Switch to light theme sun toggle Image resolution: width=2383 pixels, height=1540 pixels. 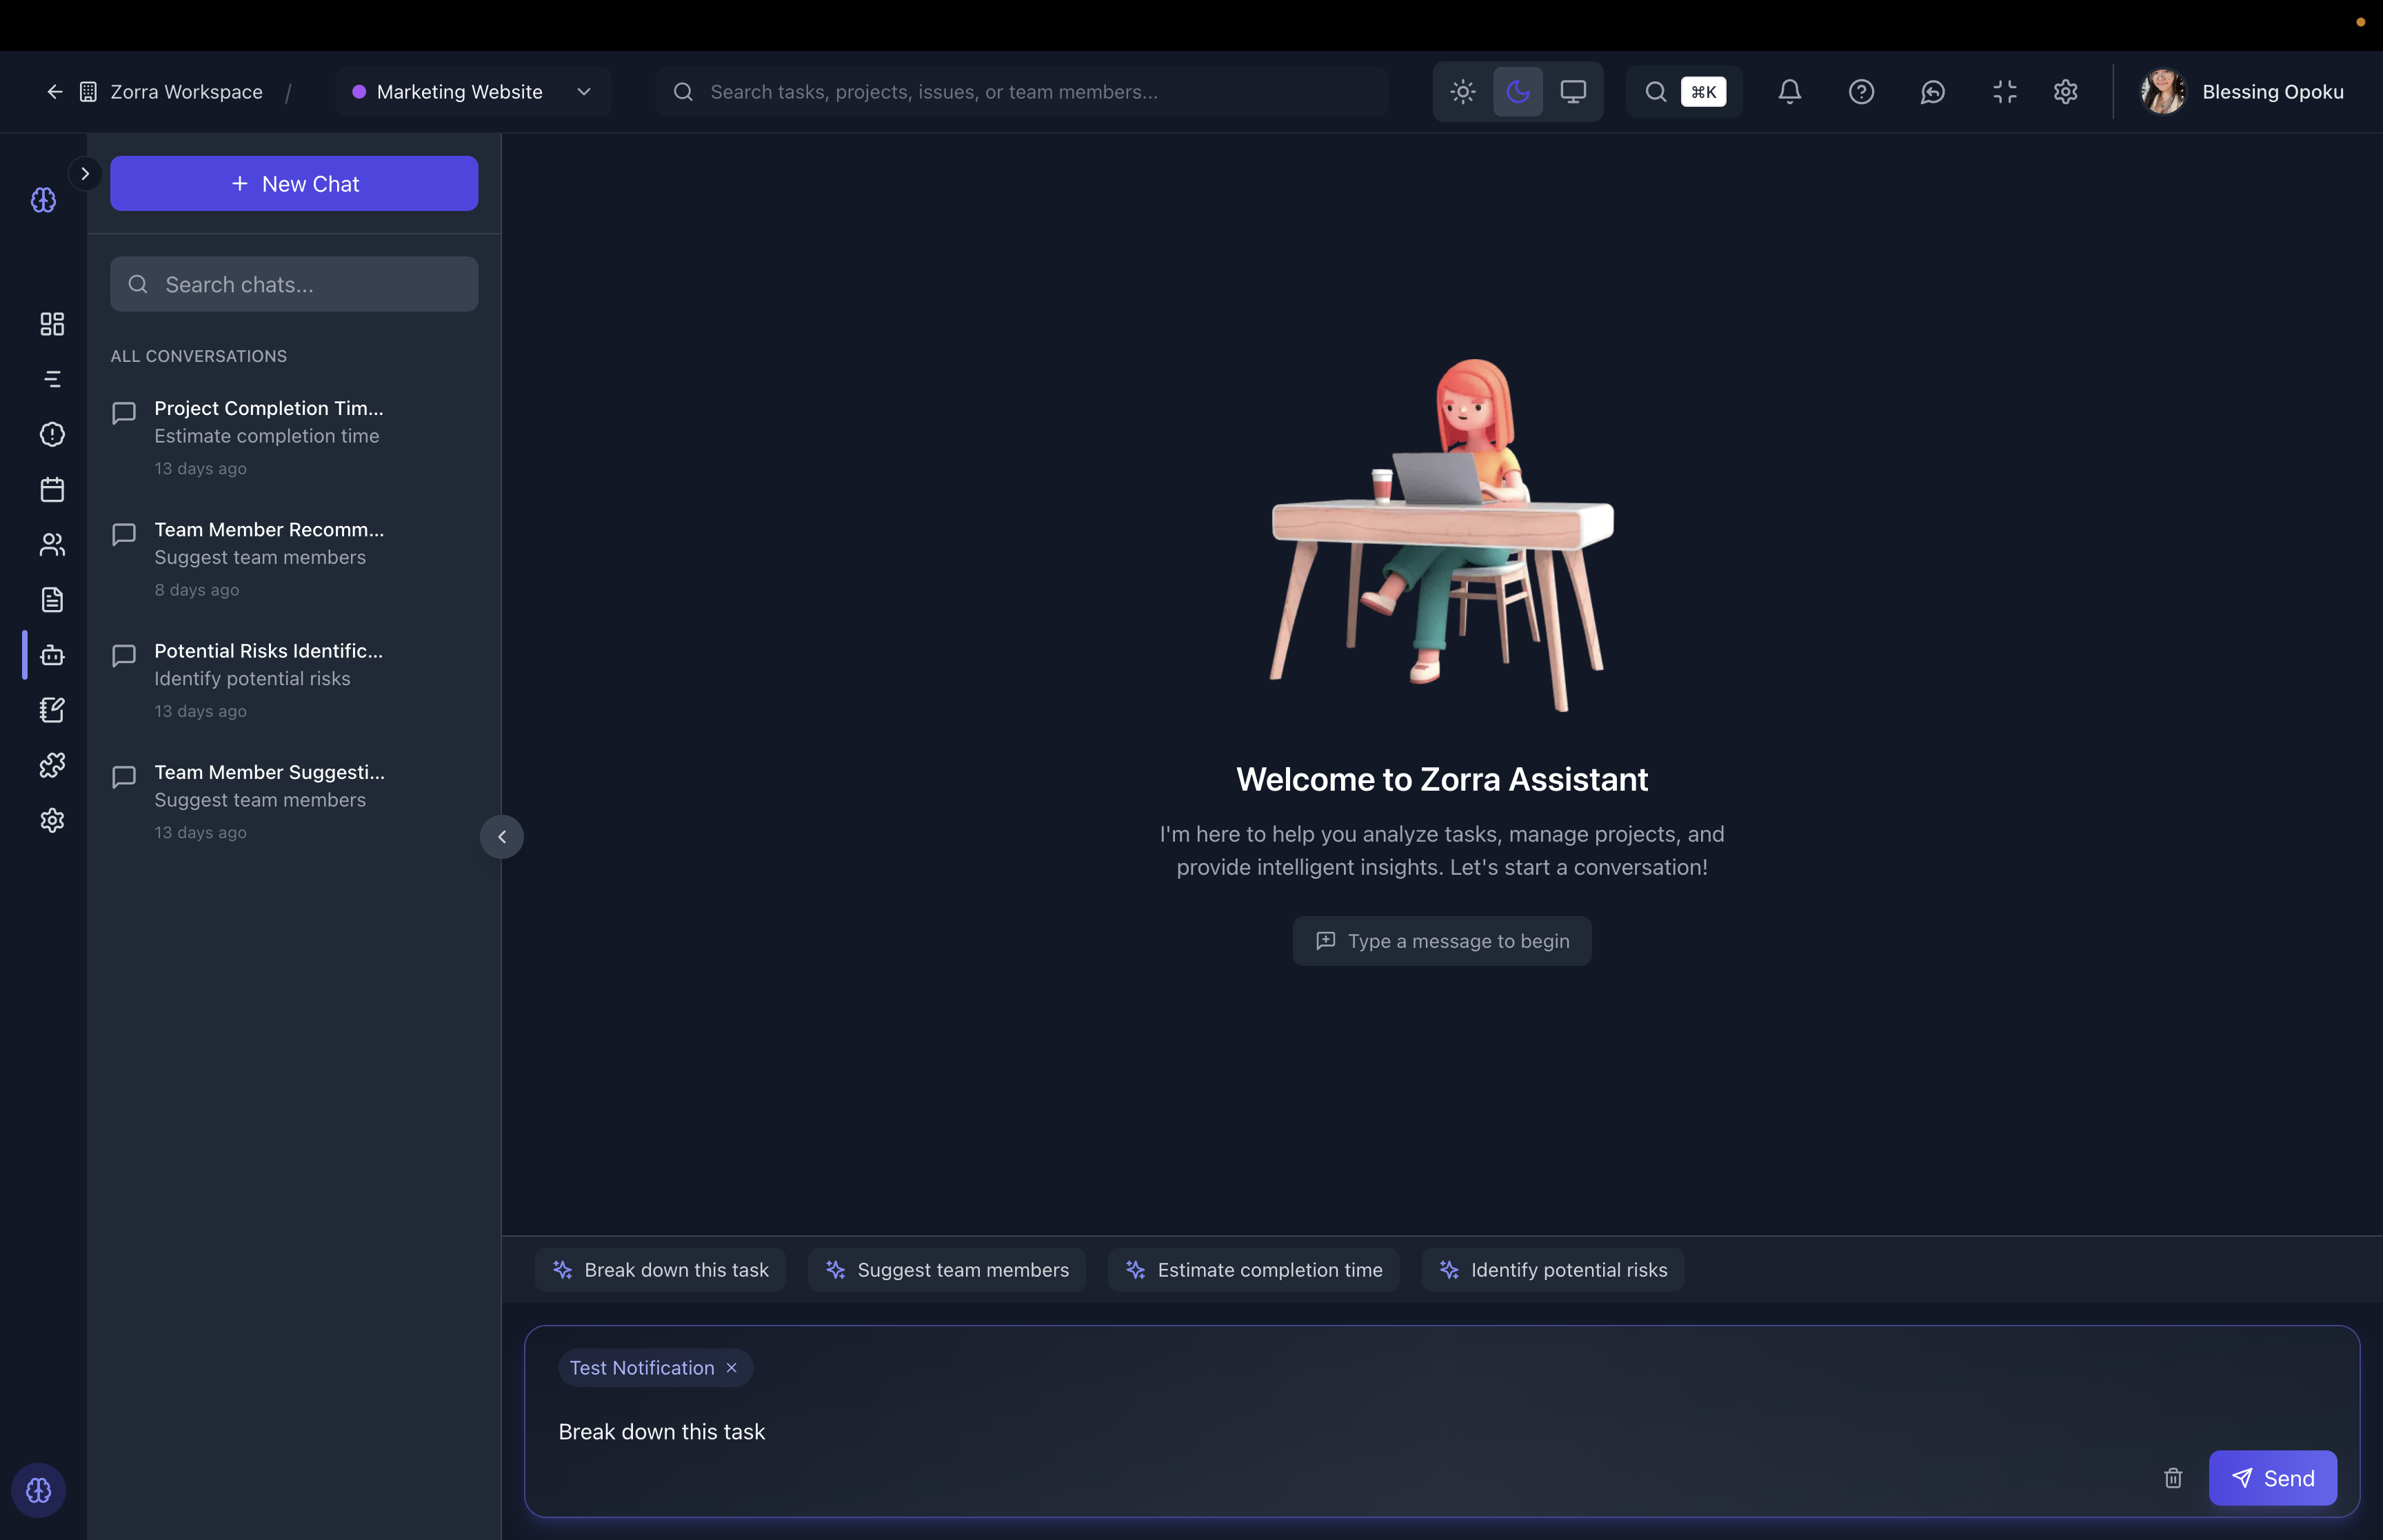(x=1463, y=92)
